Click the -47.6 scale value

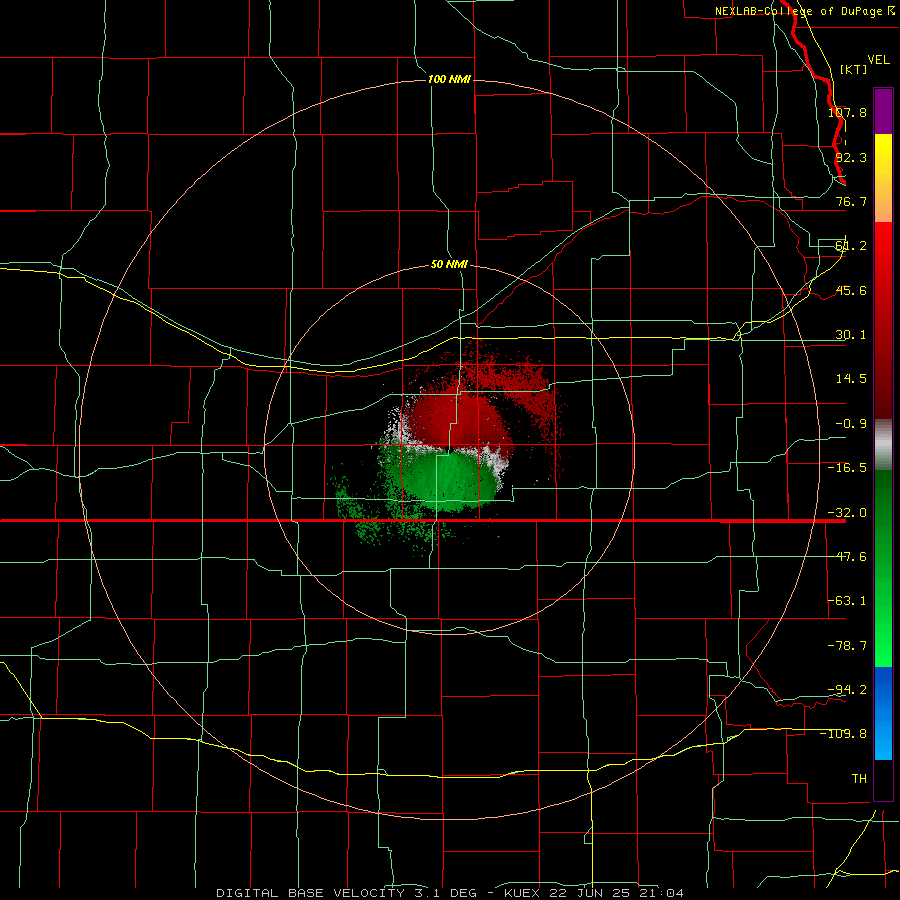pos(847,557)
